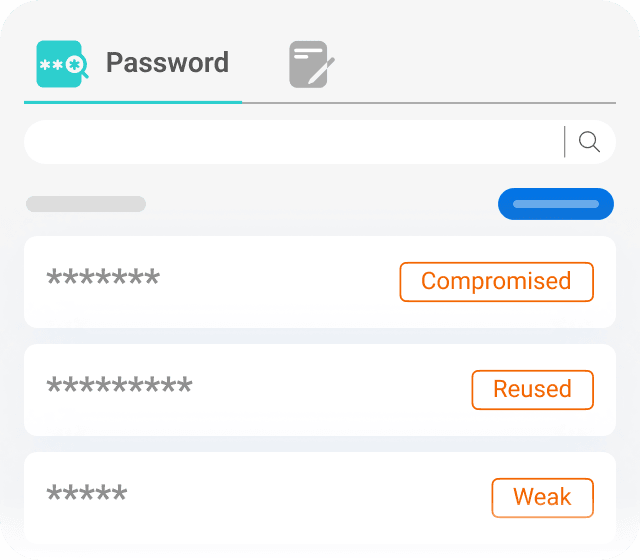Click the Compromised status badge
Image resolution: width=640 pixels, height=560 pixels.
click(x=496, y=282)
